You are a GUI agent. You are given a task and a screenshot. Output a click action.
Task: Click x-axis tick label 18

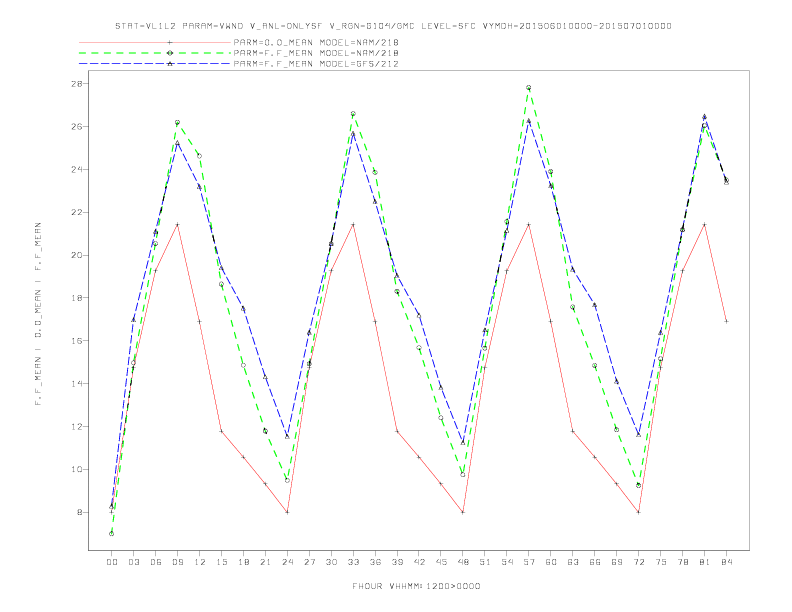(x=243, y=562)
